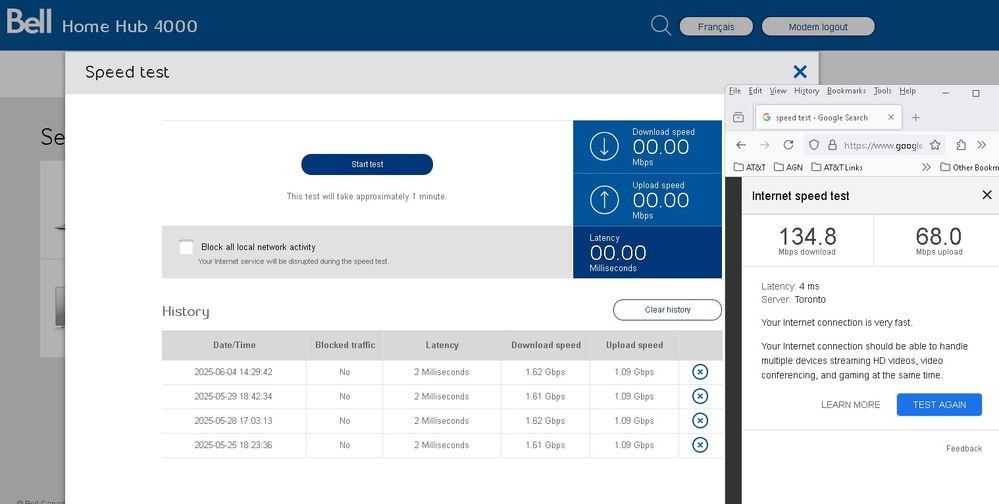
Task: Click the TEST AGAIN button
Action: pyautogui.click(x=939, y=404)
